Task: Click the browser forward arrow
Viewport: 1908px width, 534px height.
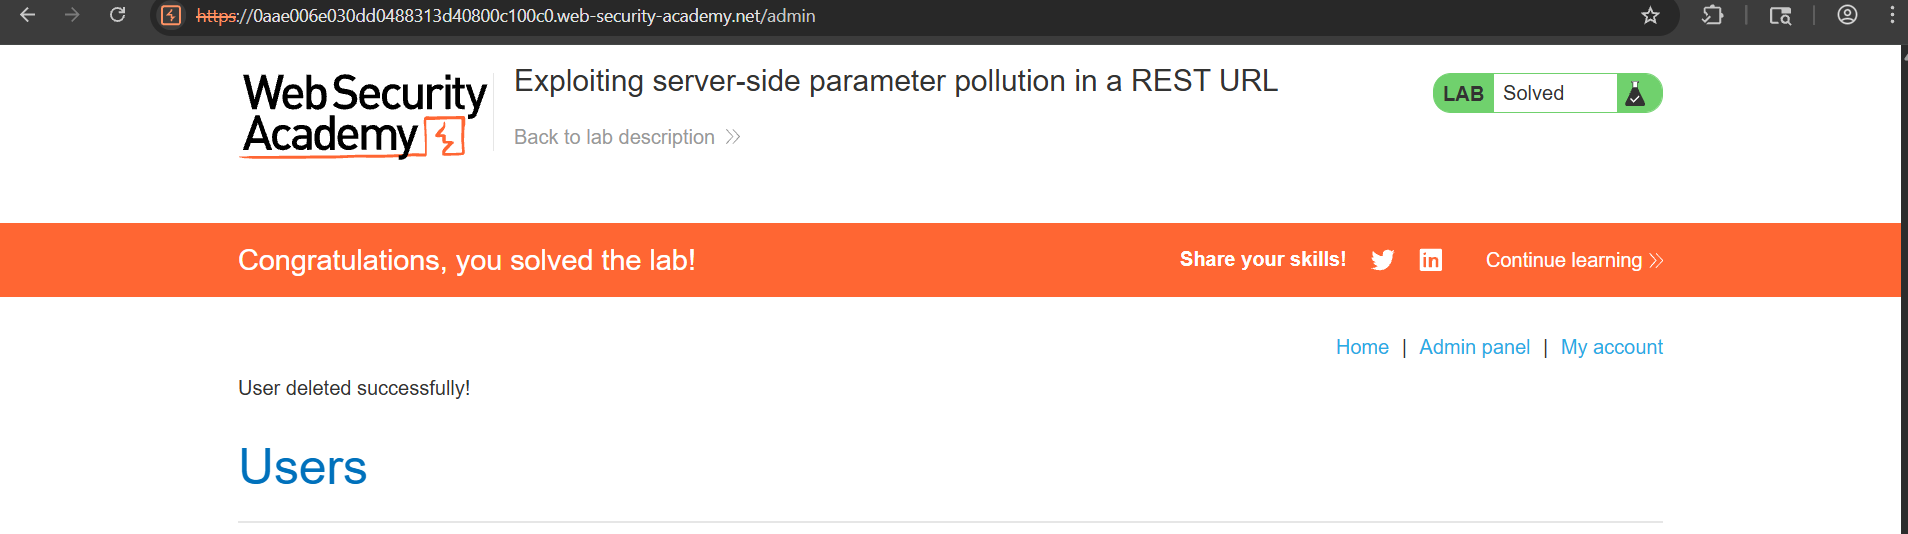Action: tap(72, 15)
